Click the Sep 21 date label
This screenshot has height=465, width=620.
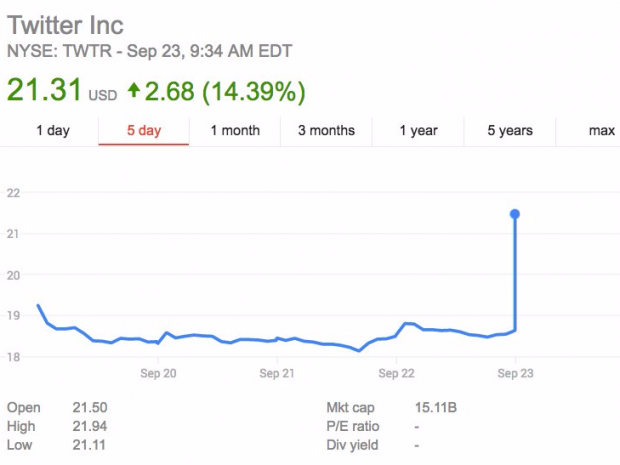(x=276, y=373)
